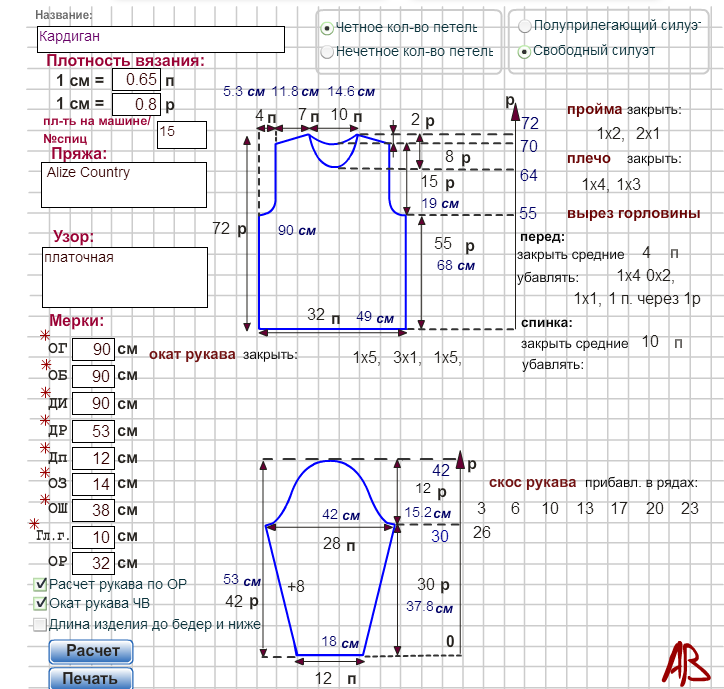Image resolution: width=724 pixels, height=689 pixels.
Task: Click the спинка: label
Action: coord(547,323)
